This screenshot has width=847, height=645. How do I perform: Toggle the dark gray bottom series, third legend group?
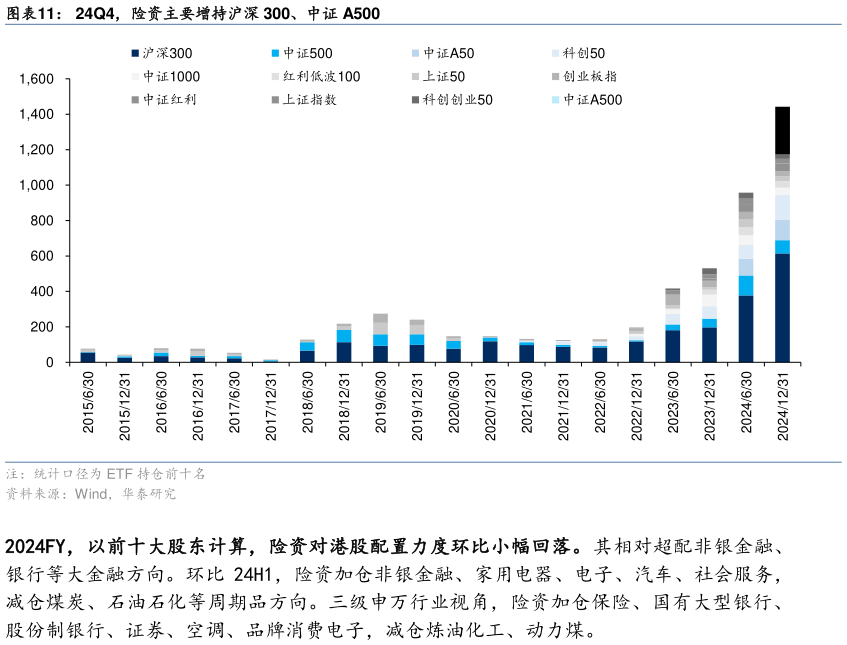click(x=415, y=99)
